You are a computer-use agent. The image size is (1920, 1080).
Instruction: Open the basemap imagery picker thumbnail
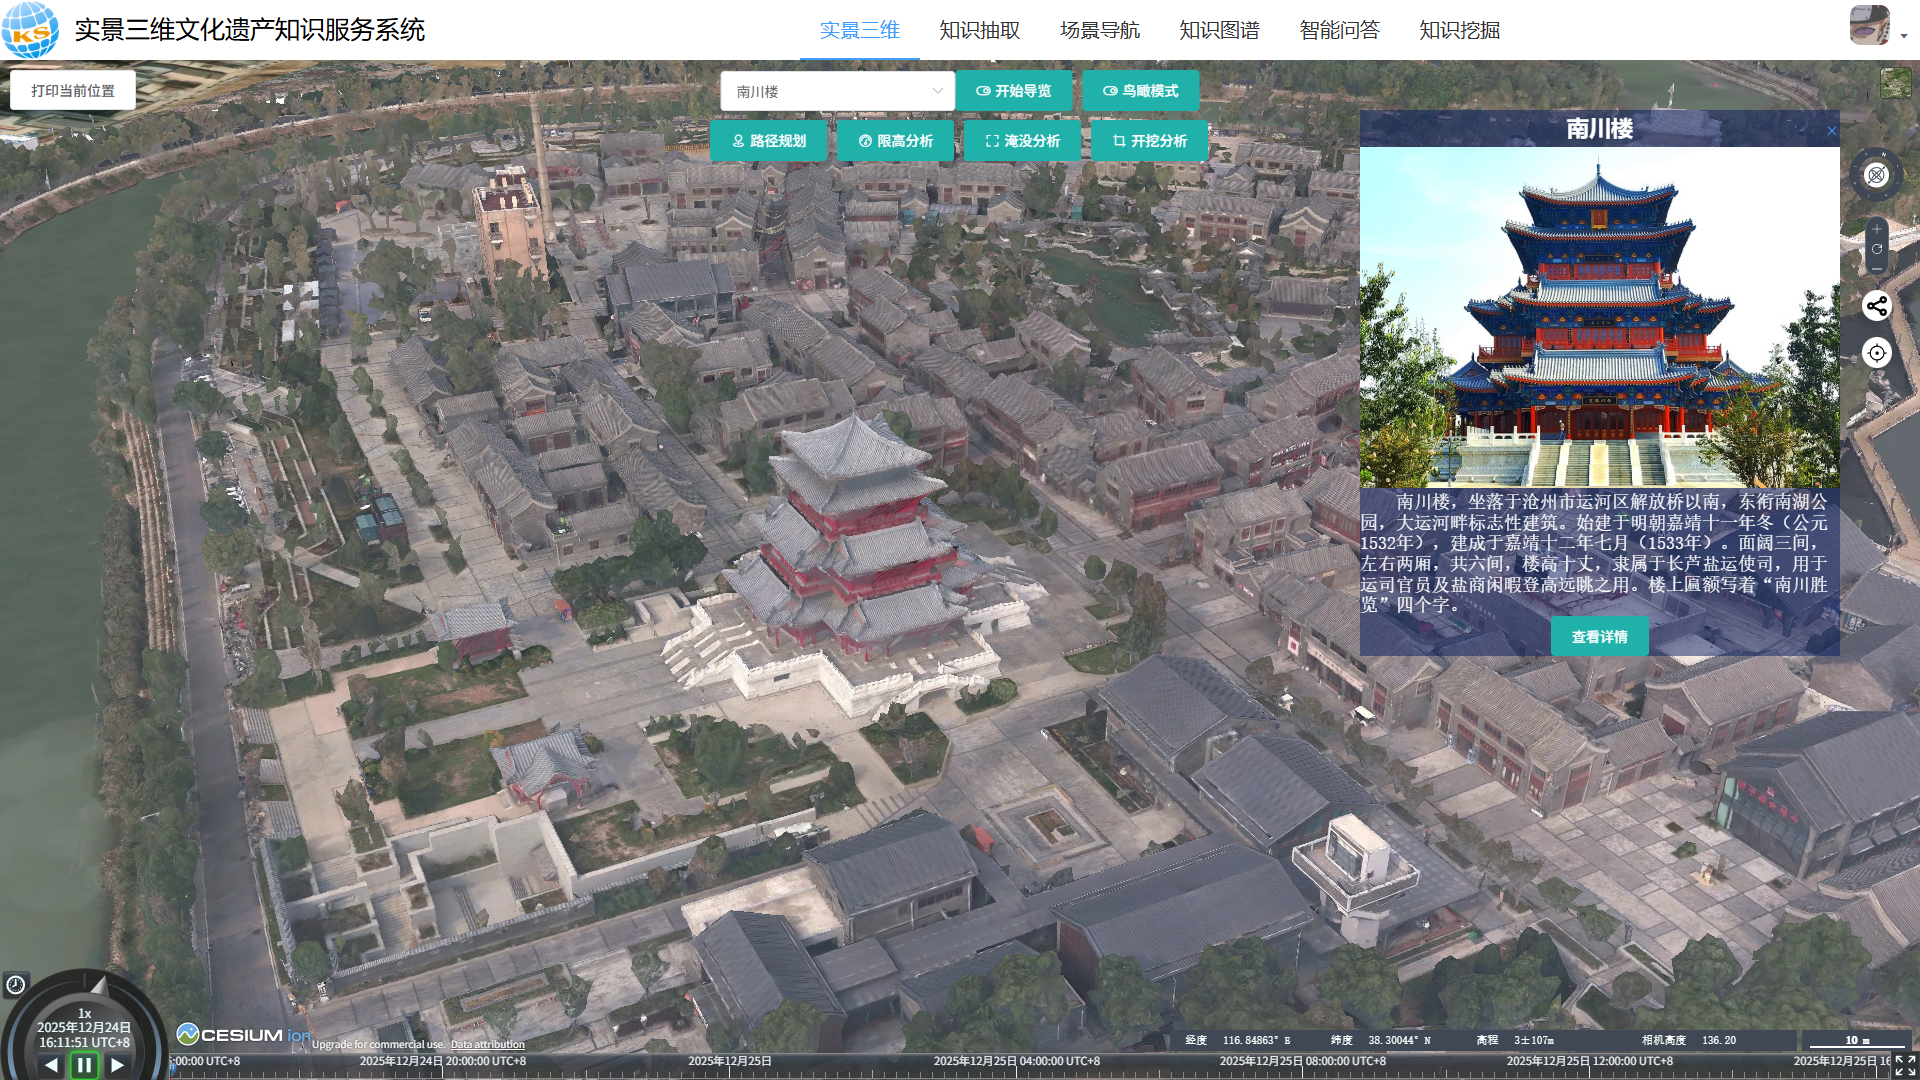pos(1895,83)
